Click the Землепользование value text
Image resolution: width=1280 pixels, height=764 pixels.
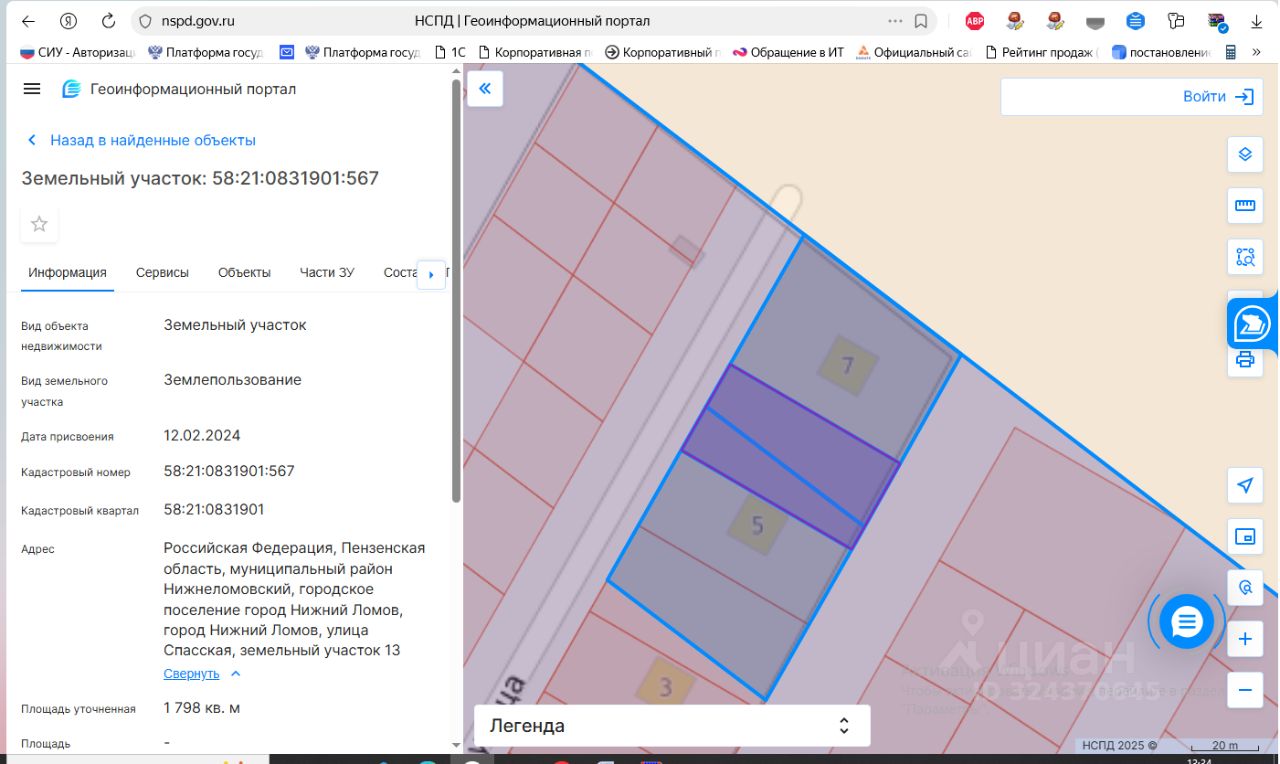[x=233, y=380]
